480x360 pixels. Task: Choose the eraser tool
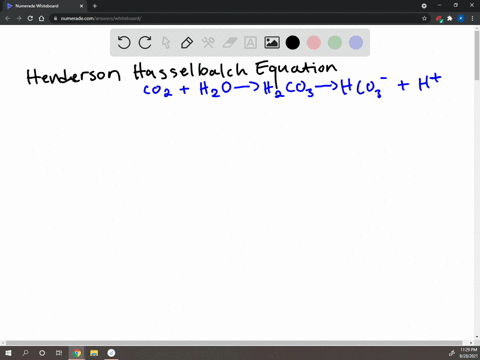pos(229,43)
